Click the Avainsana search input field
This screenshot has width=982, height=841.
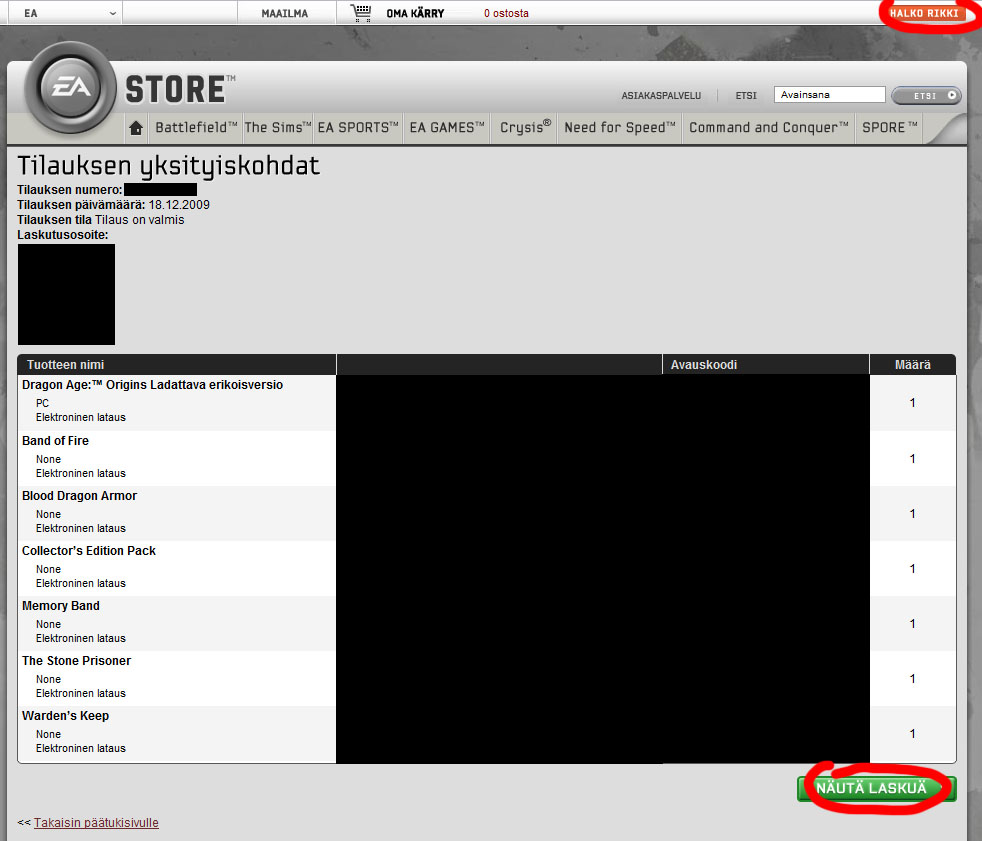coord(829,95)
